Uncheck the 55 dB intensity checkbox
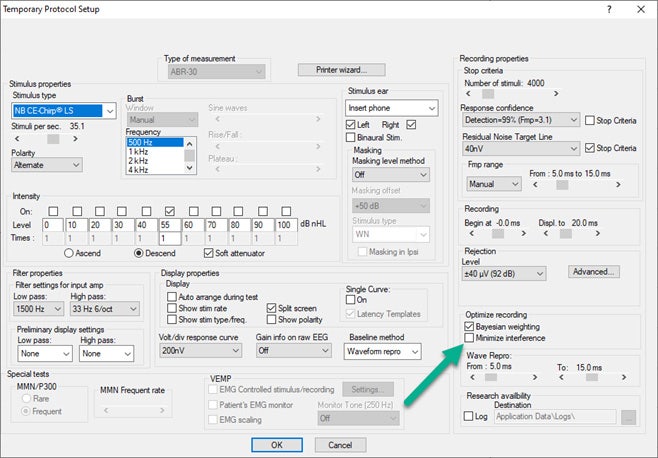Image resolution: width=658 pixels, height=458 pixels. pos(170,211)
